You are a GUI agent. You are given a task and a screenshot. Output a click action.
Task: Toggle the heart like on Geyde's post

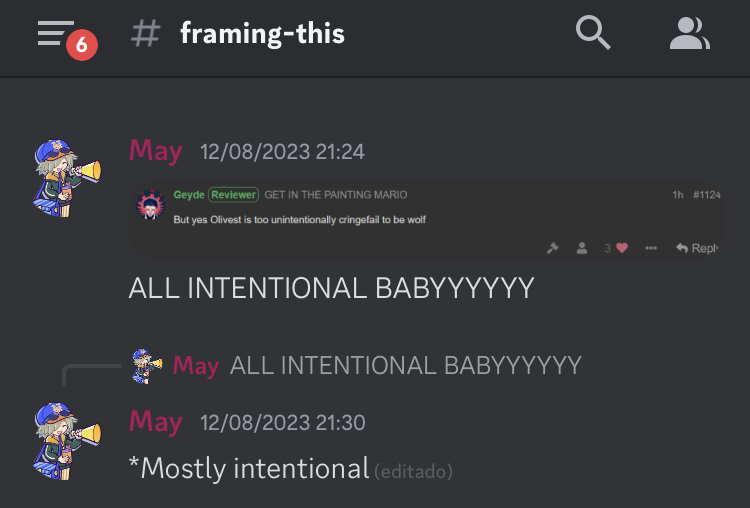tap(621, 248)
